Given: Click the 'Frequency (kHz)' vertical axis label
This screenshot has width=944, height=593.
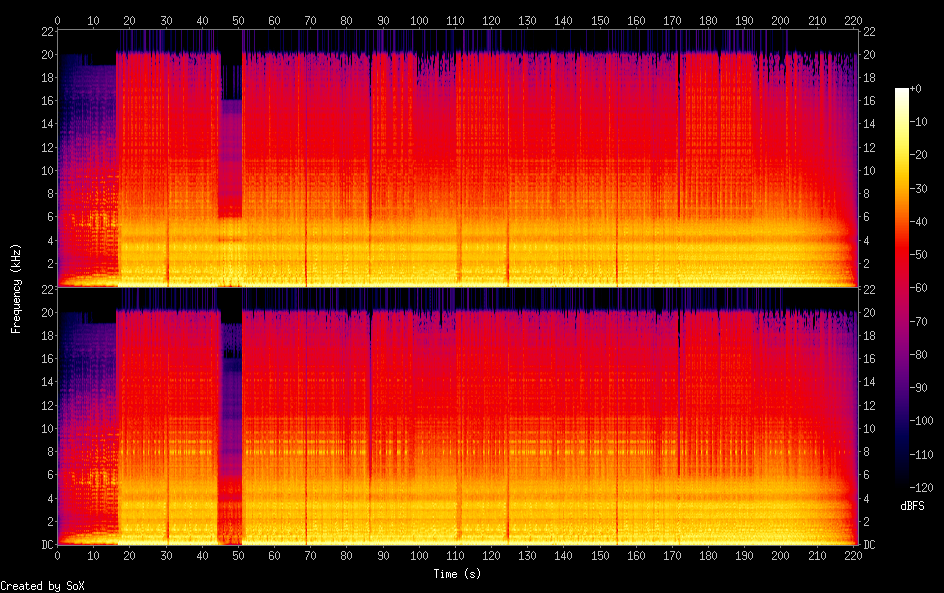Looking at the screenshot, I should 16,288.
